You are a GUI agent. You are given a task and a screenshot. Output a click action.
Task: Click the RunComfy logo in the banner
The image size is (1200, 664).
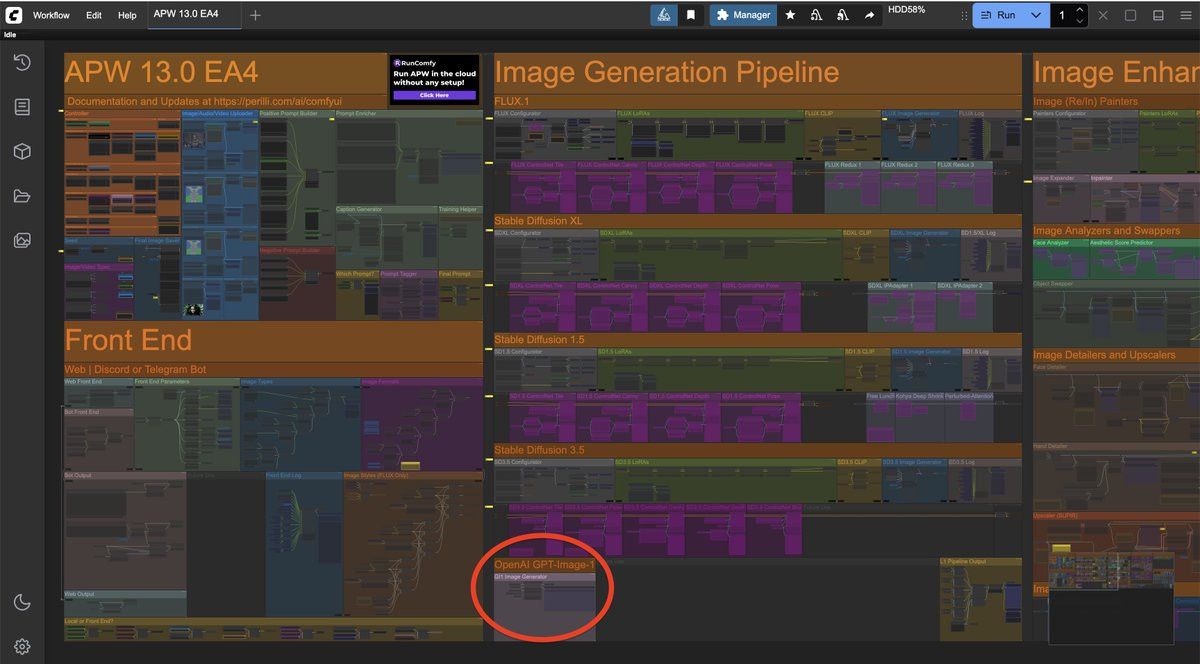pos(415,63)
